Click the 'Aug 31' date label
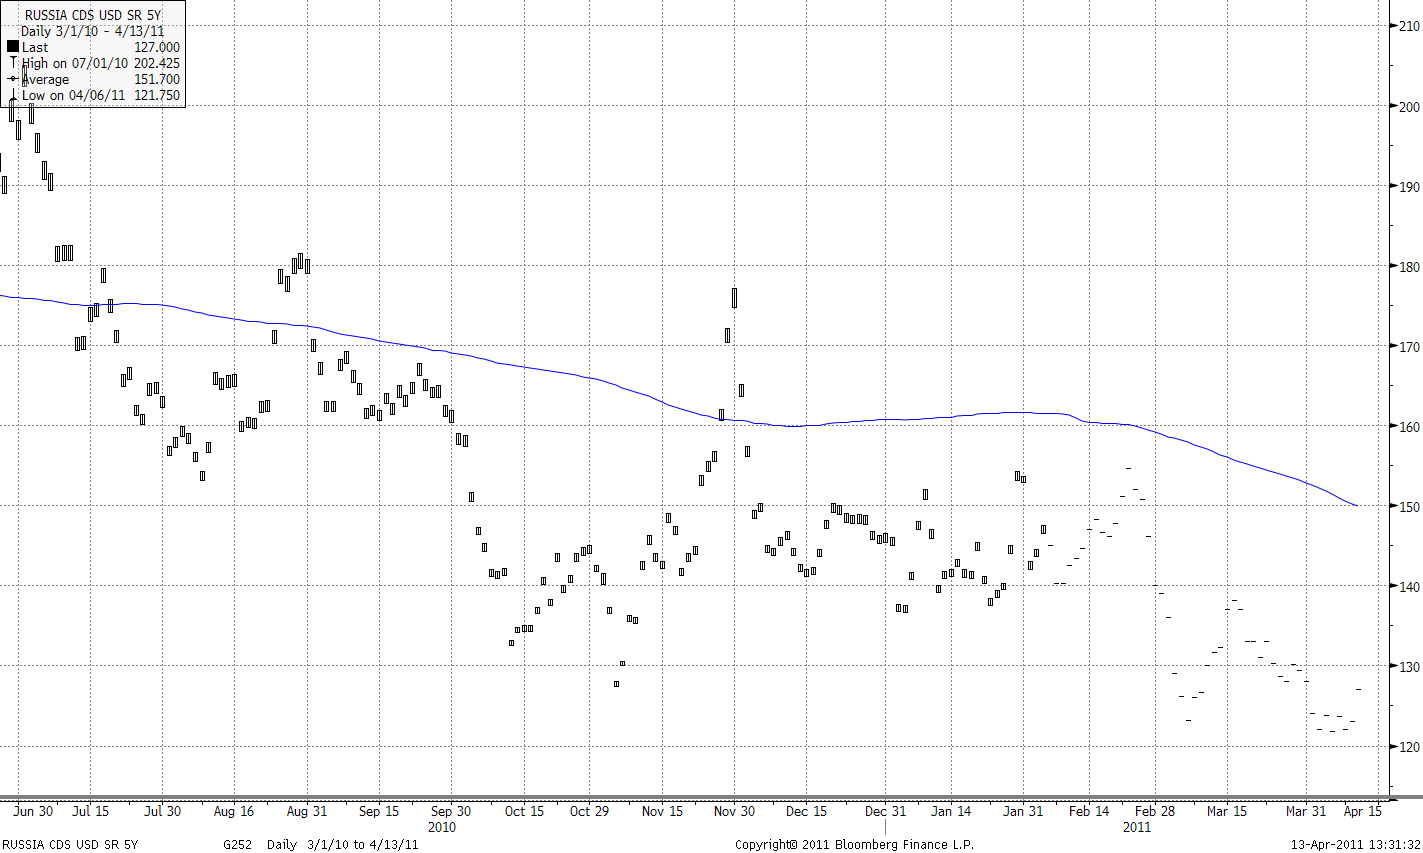 coord(306,811)
